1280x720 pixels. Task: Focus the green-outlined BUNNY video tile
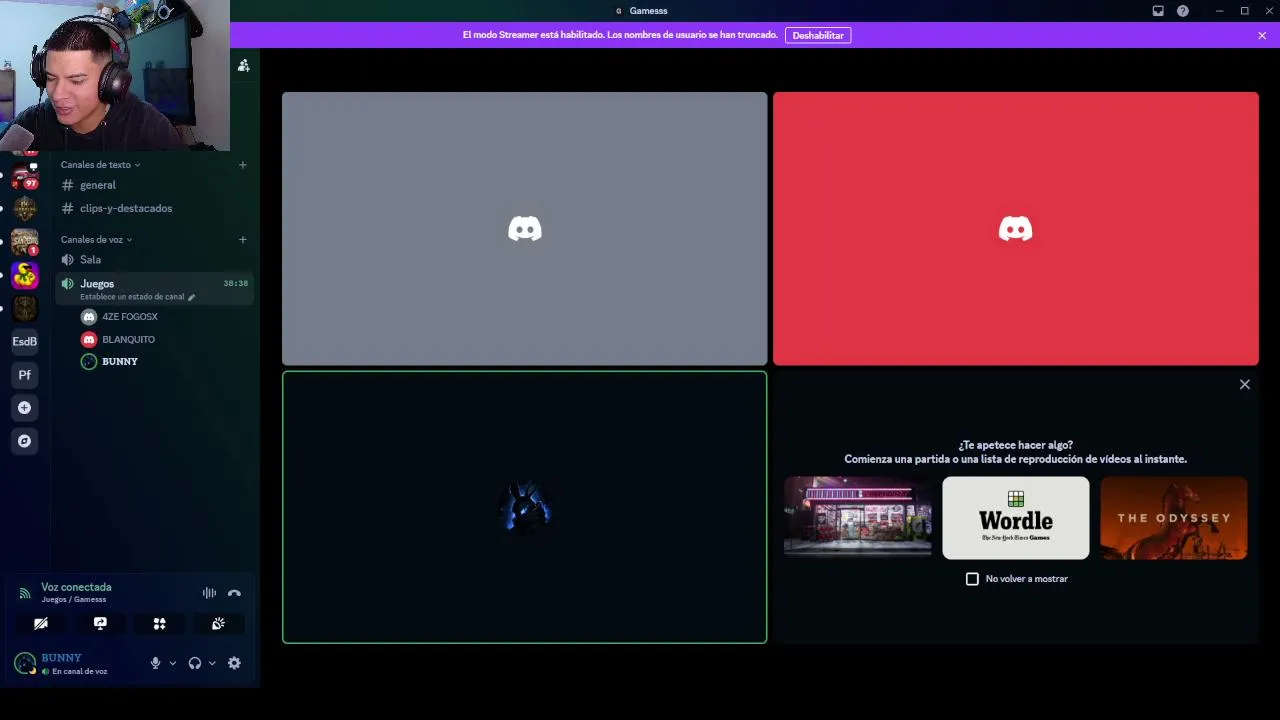(525, 507)
